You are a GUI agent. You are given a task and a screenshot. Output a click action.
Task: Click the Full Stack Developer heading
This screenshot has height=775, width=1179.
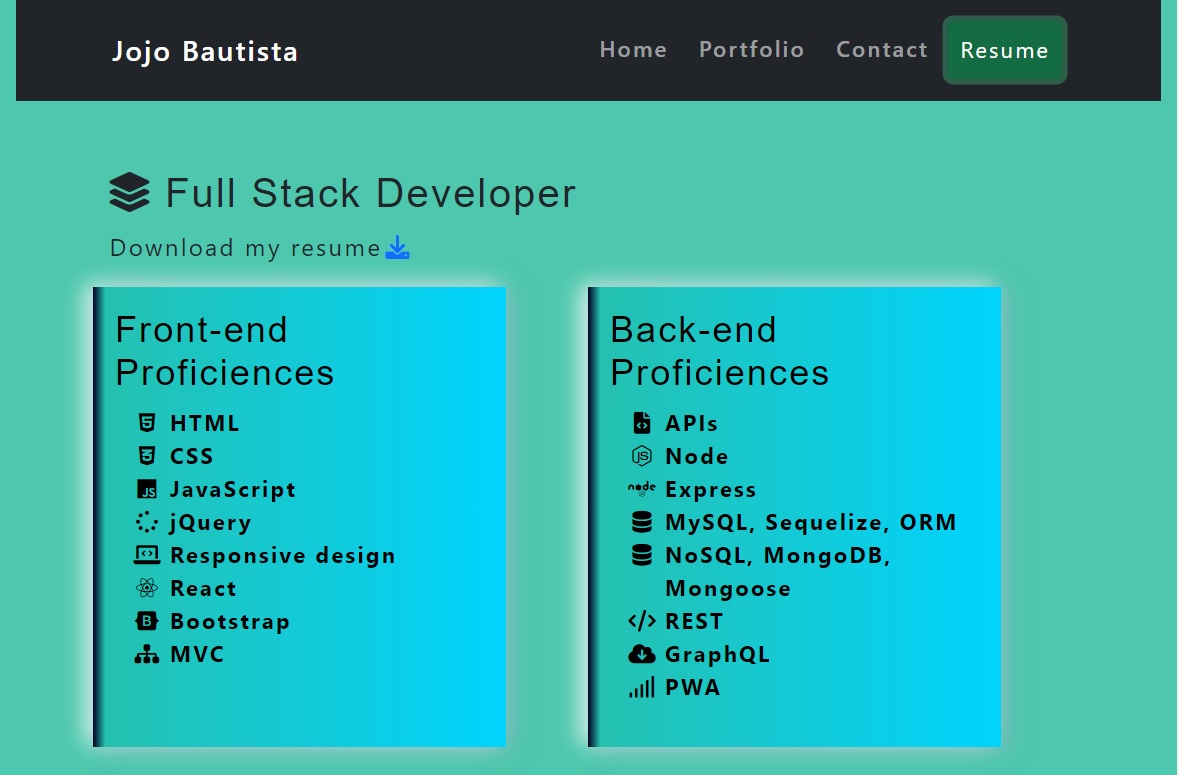pos(370,193)
